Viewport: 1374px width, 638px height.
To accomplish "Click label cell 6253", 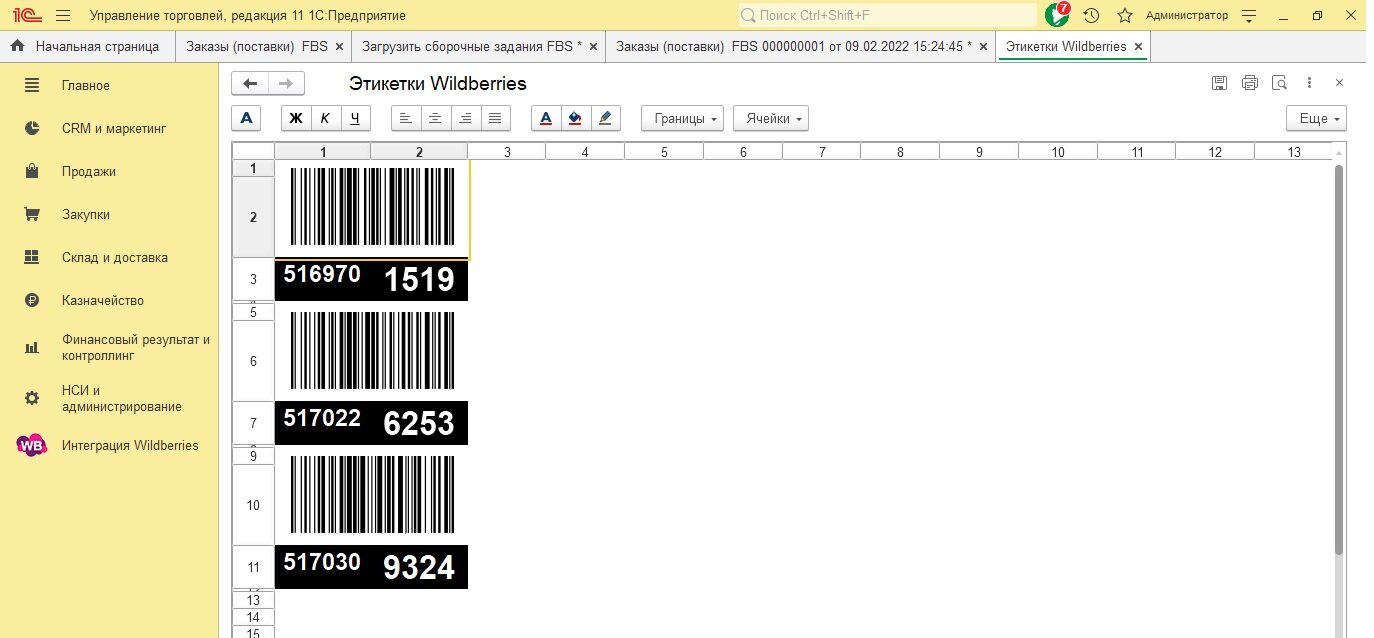I will 419,424.
